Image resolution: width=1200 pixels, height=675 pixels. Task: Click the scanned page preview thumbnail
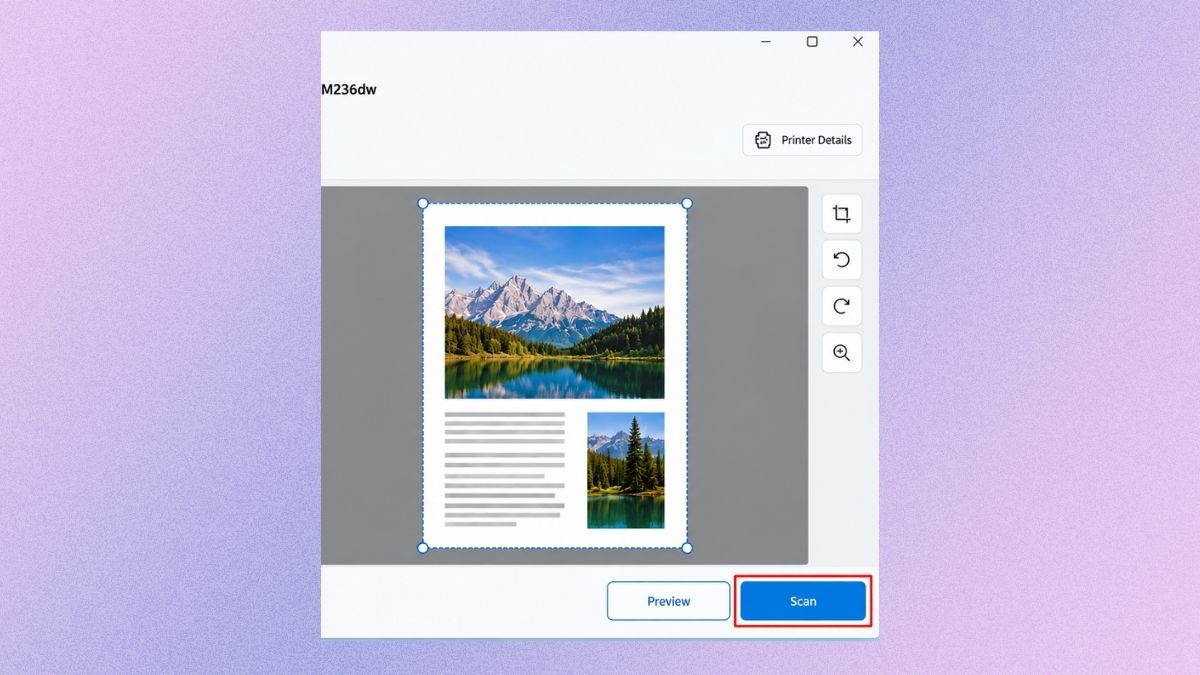(555, 375)
